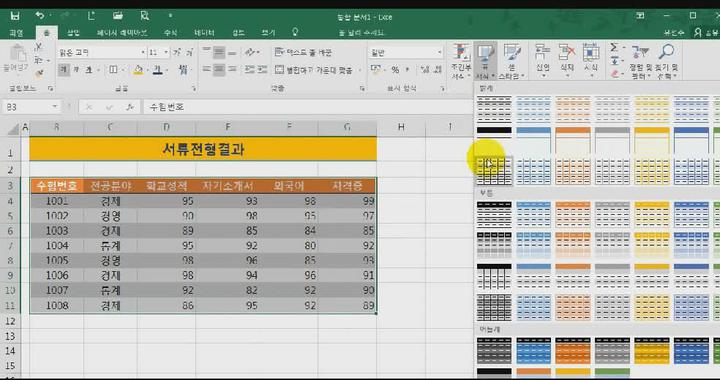Image resolution: width=720 pixels, height=380 pixels.
Task: Pick the blue style in first 어둡게 (Dark) row
Action: click(x=534, y=351)
